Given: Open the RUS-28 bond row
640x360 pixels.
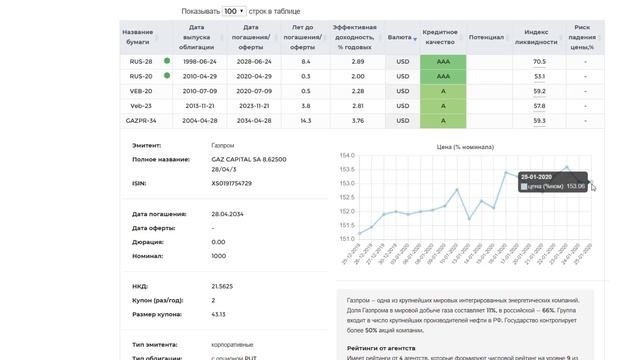Looking at the screenshot, I should click(362, 62).
